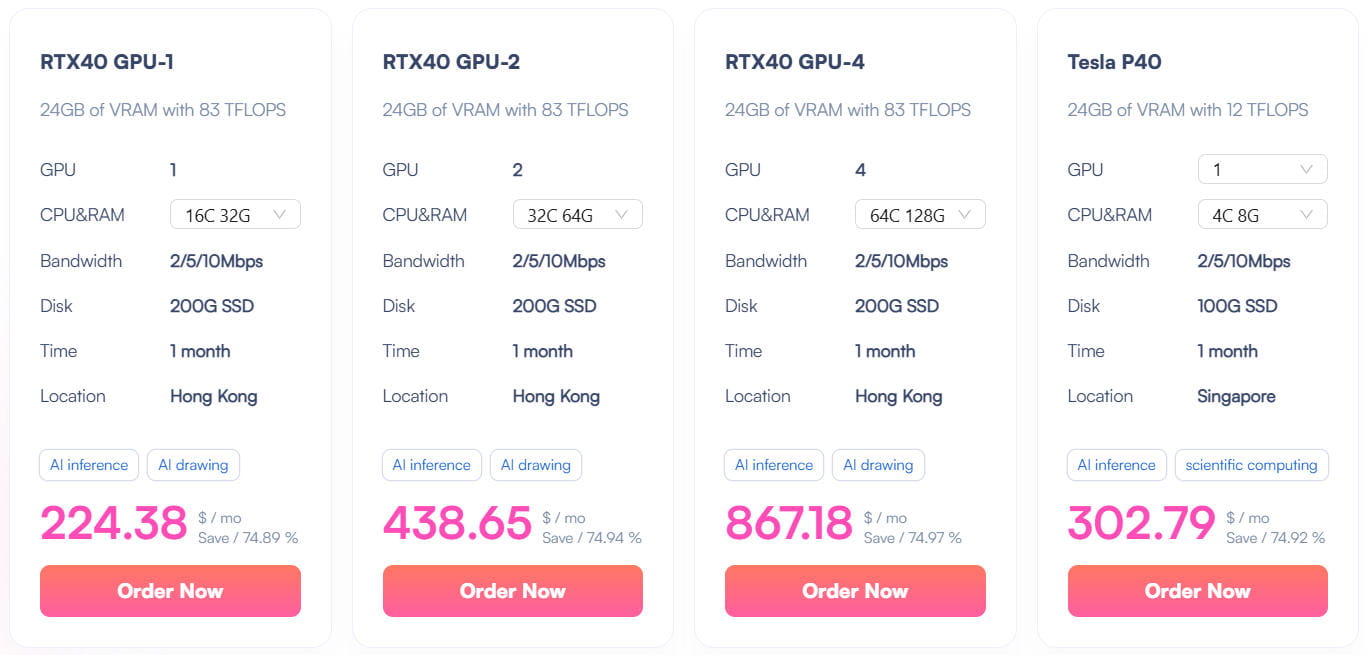1368x655 pixels.
Task: Click AI inference tag on RTX40 GPU-4
Action: coord(774,465)
